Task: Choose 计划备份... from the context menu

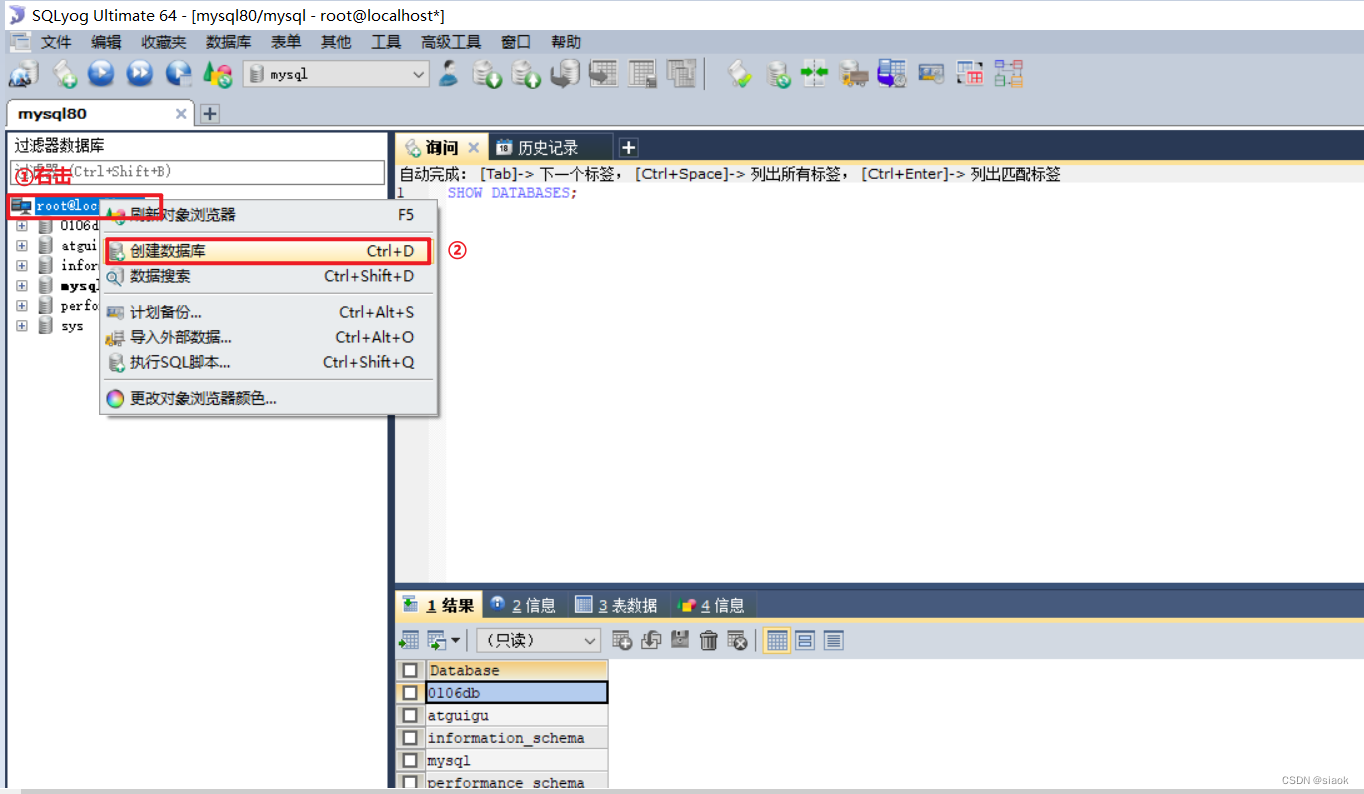Action: (x=268, y=312)
